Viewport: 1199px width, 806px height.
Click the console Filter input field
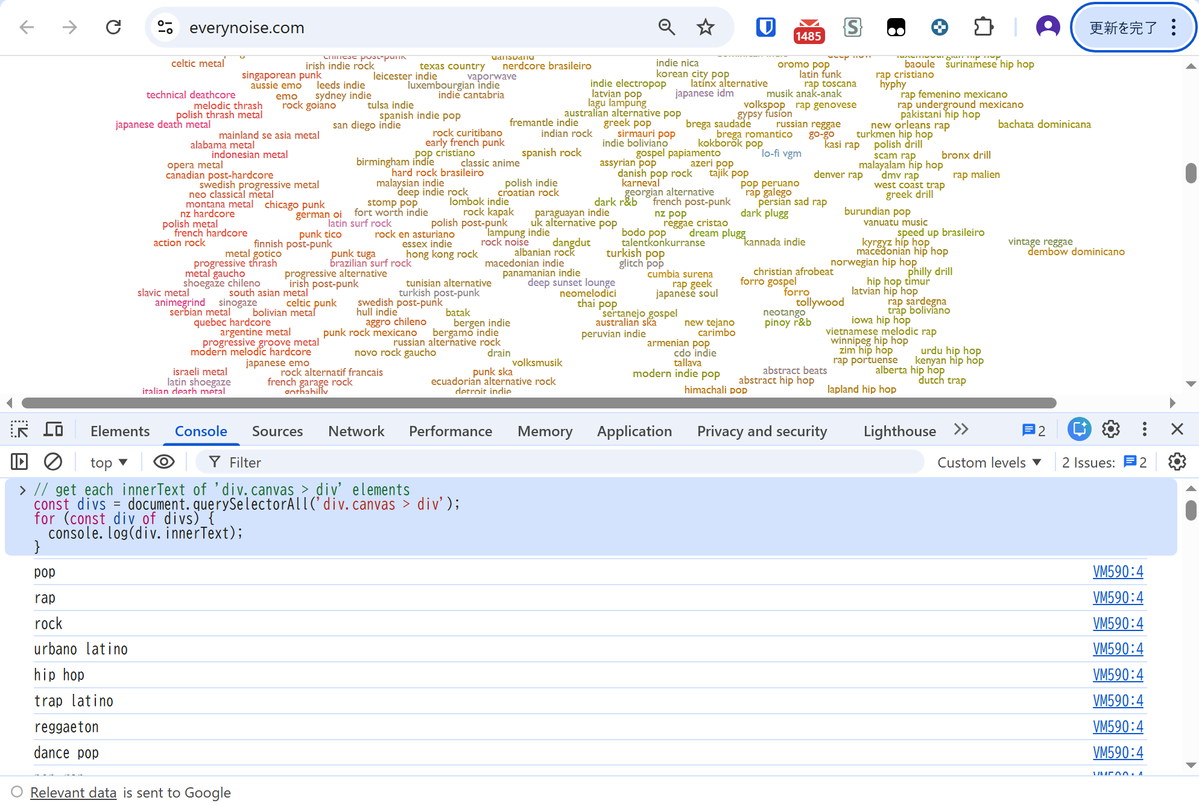coord(300,461)
